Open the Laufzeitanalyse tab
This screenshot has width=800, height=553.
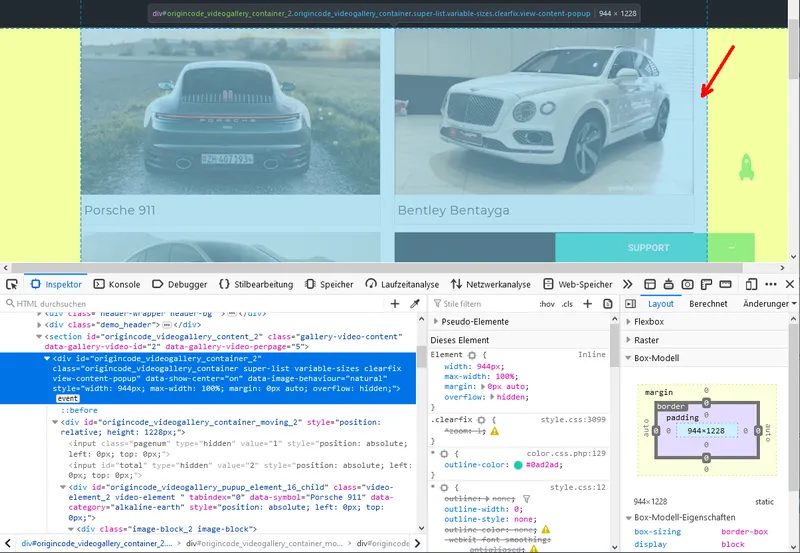tap(403, 284)
